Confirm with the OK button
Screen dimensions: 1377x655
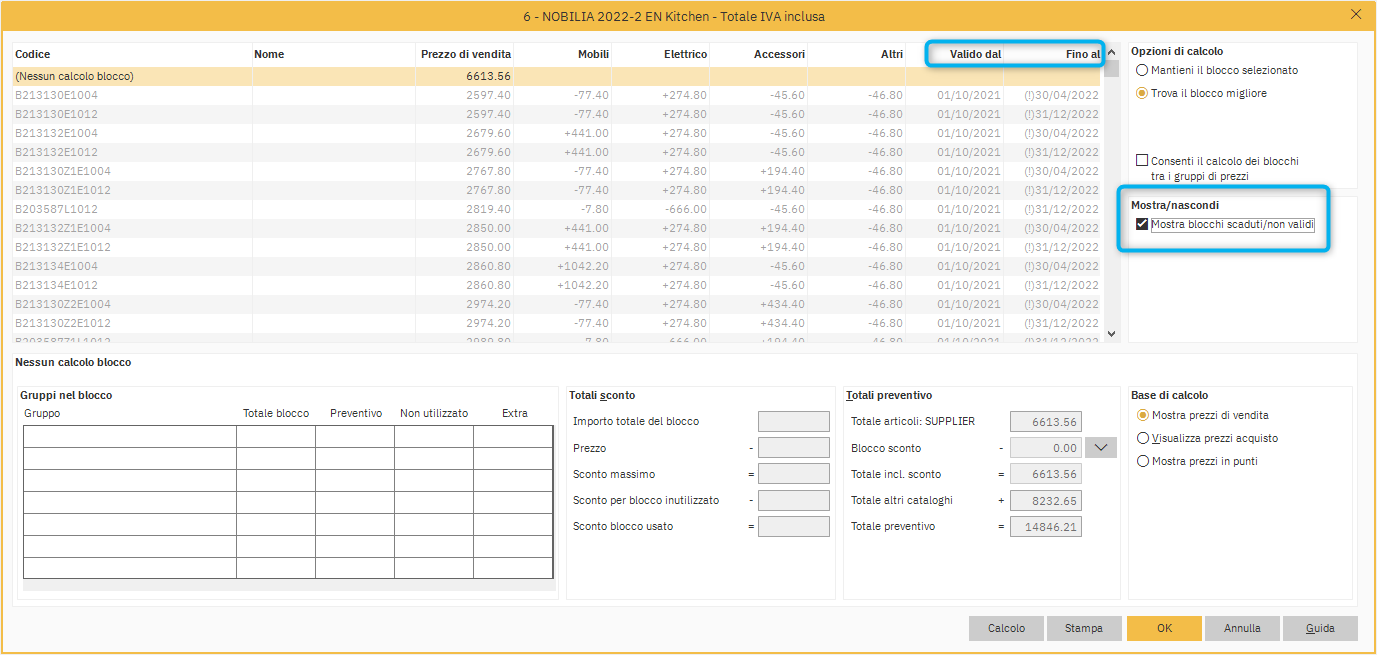(1164, 628)
